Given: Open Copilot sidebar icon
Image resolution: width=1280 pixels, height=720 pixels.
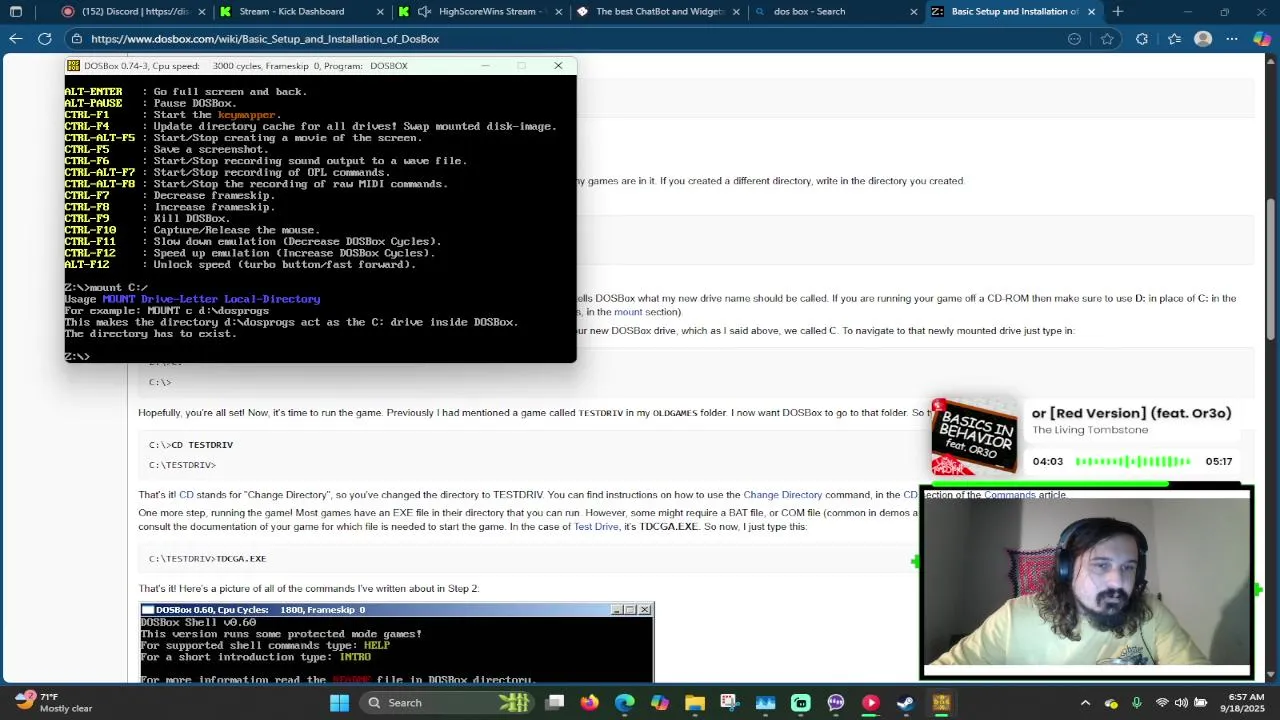Looking at the screenshot, I should click(1262, 39).
